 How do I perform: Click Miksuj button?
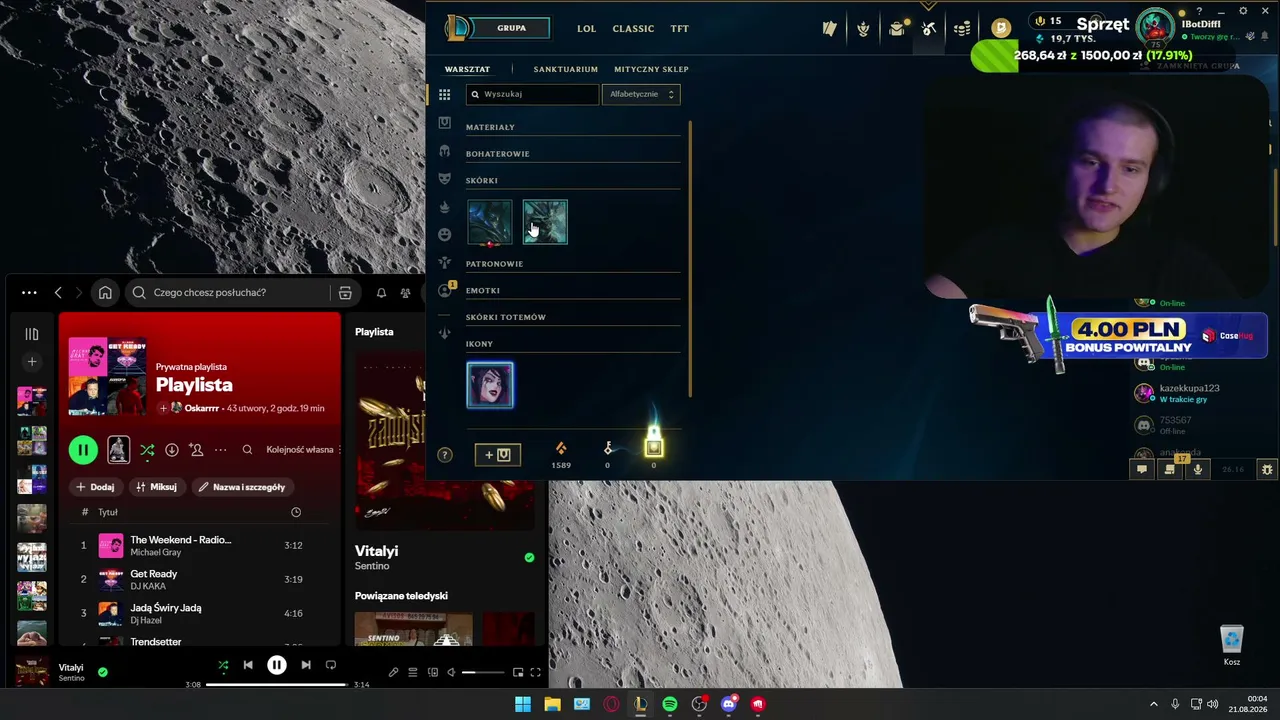point(157,487)
